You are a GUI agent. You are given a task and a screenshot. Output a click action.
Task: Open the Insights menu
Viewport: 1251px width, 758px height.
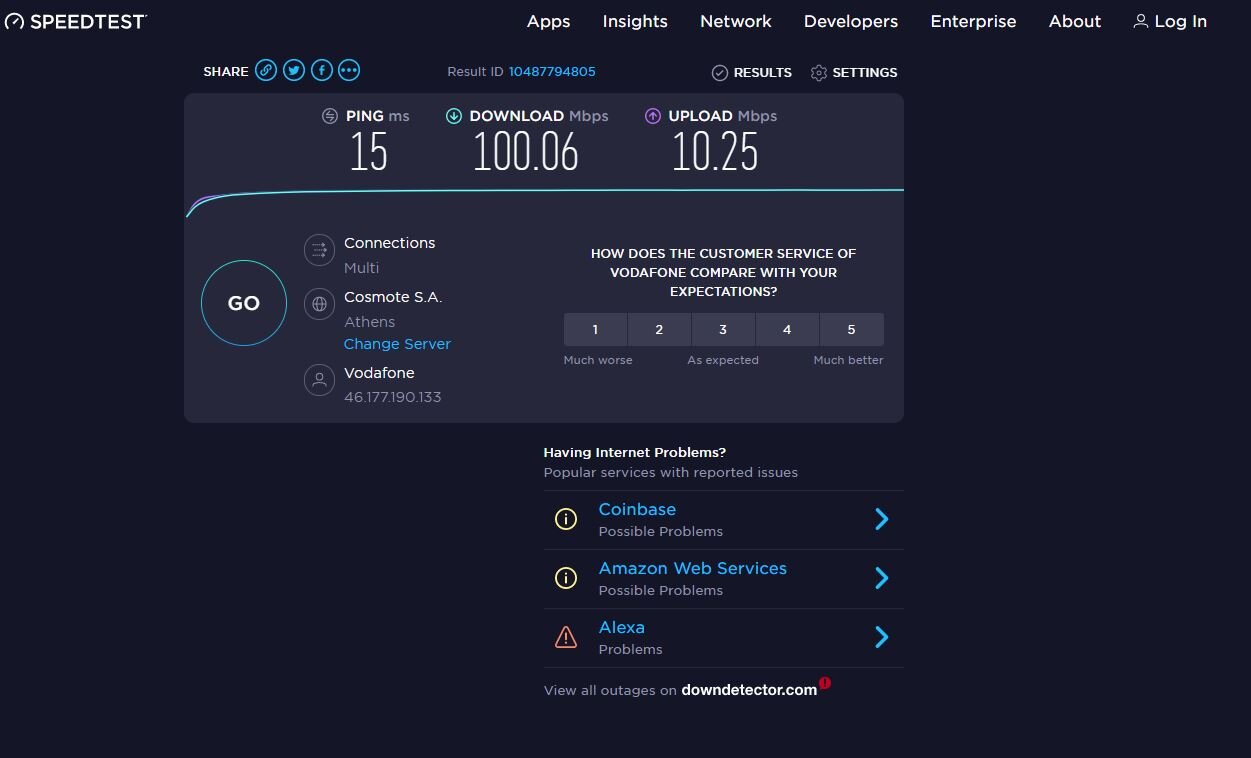point(635,21)
